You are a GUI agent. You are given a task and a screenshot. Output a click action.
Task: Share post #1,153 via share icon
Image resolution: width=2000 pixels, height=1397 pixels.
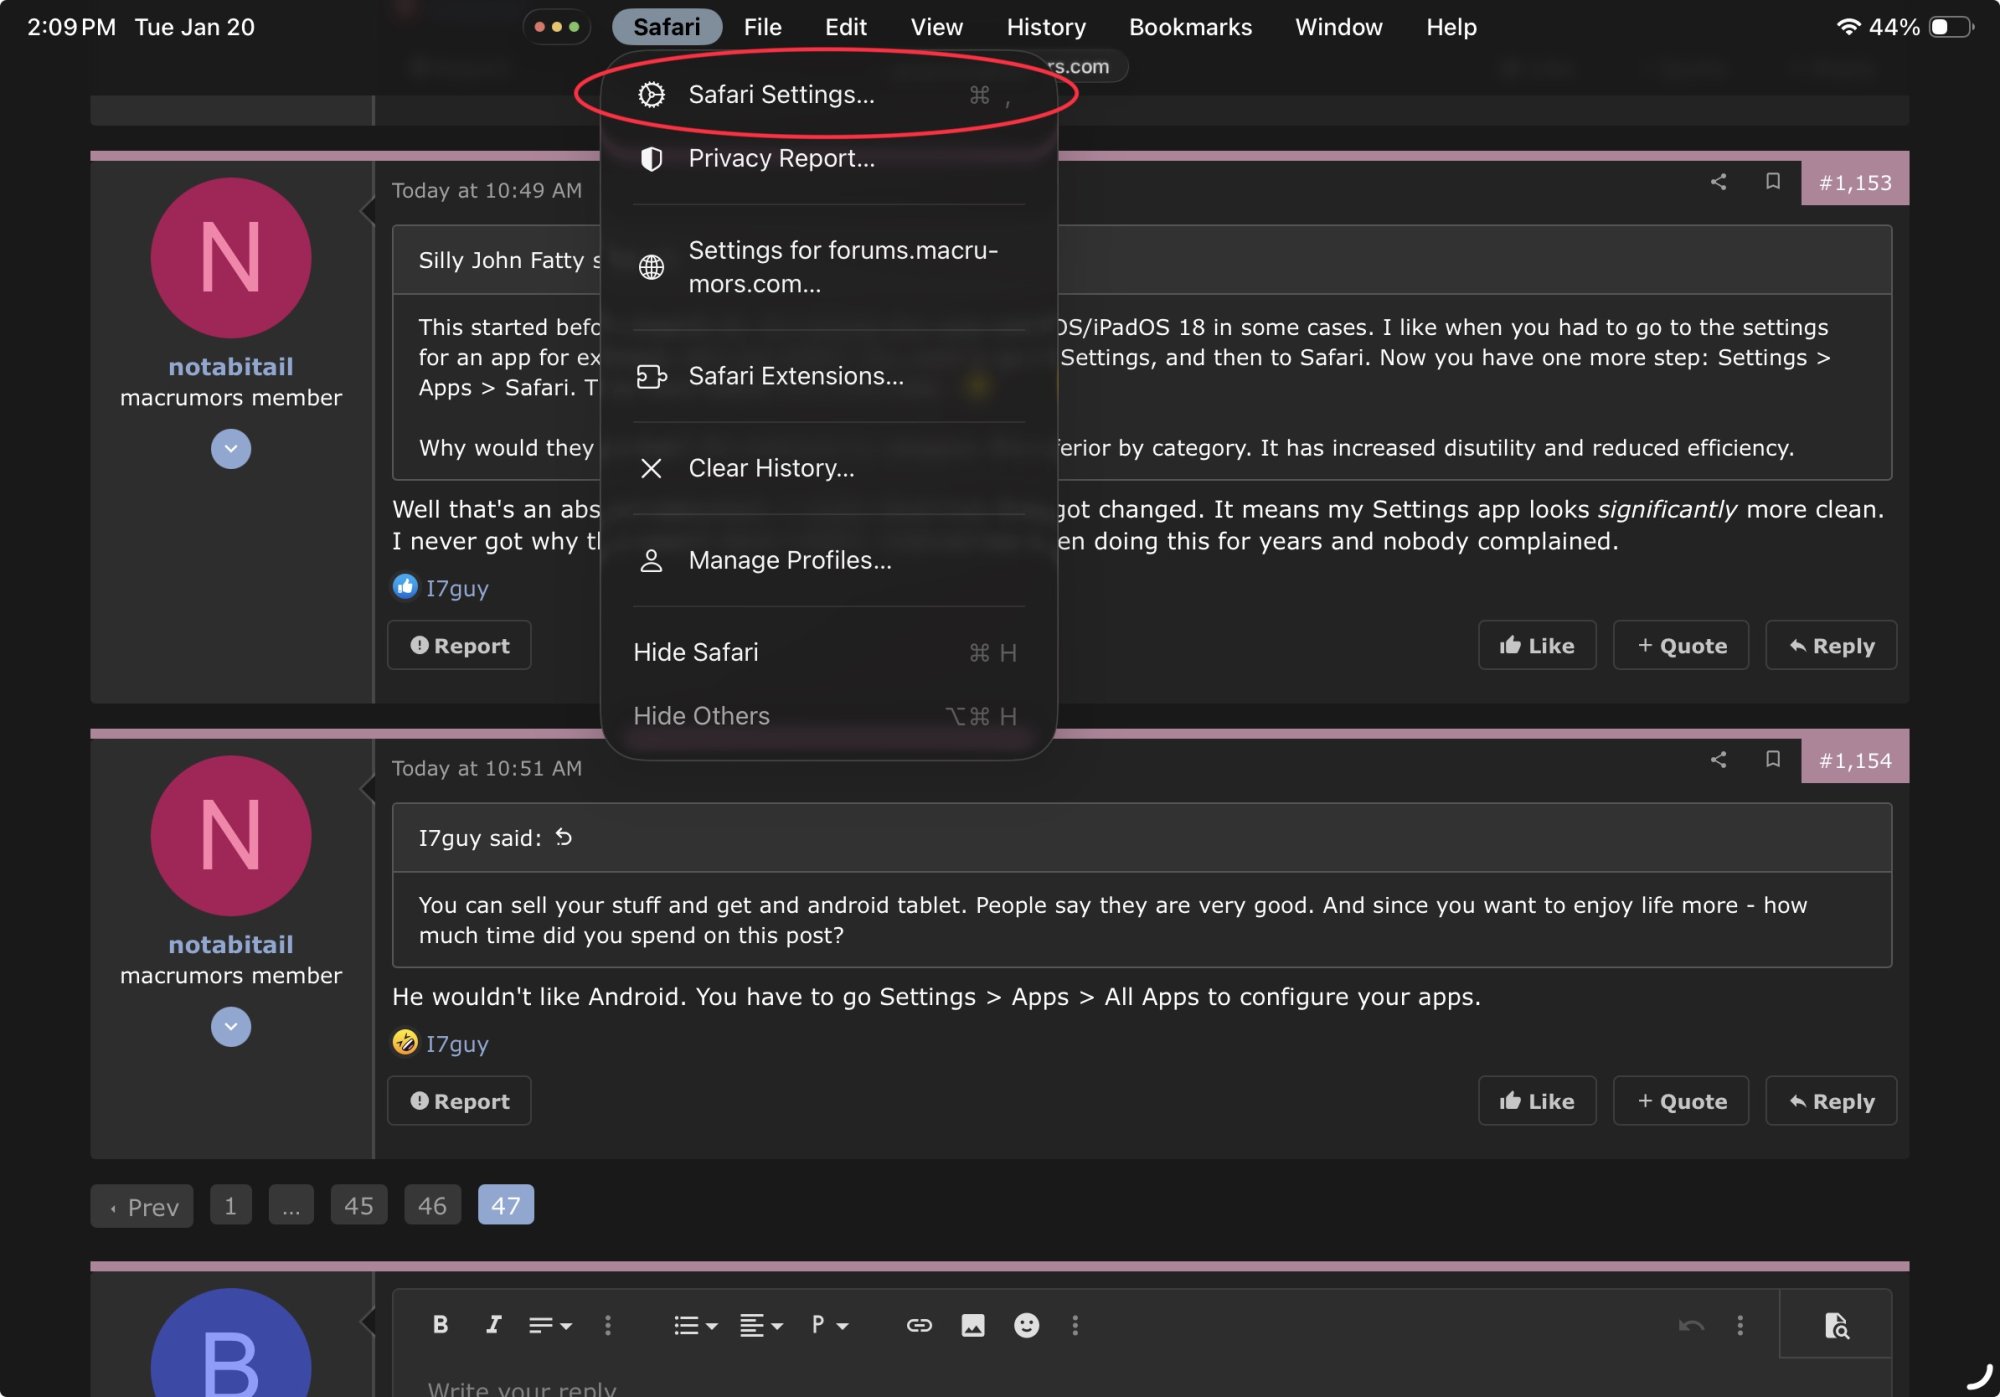tap(1718, 182)
